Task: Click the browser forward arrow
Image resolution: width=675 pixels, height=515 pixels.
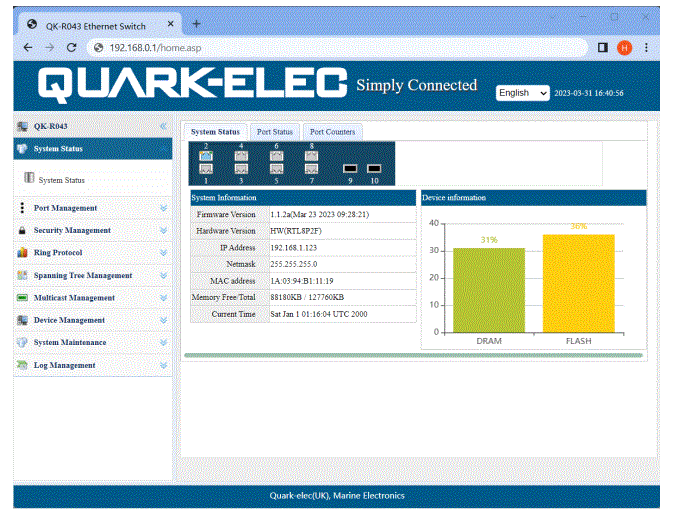Action: tap(50, 48)
